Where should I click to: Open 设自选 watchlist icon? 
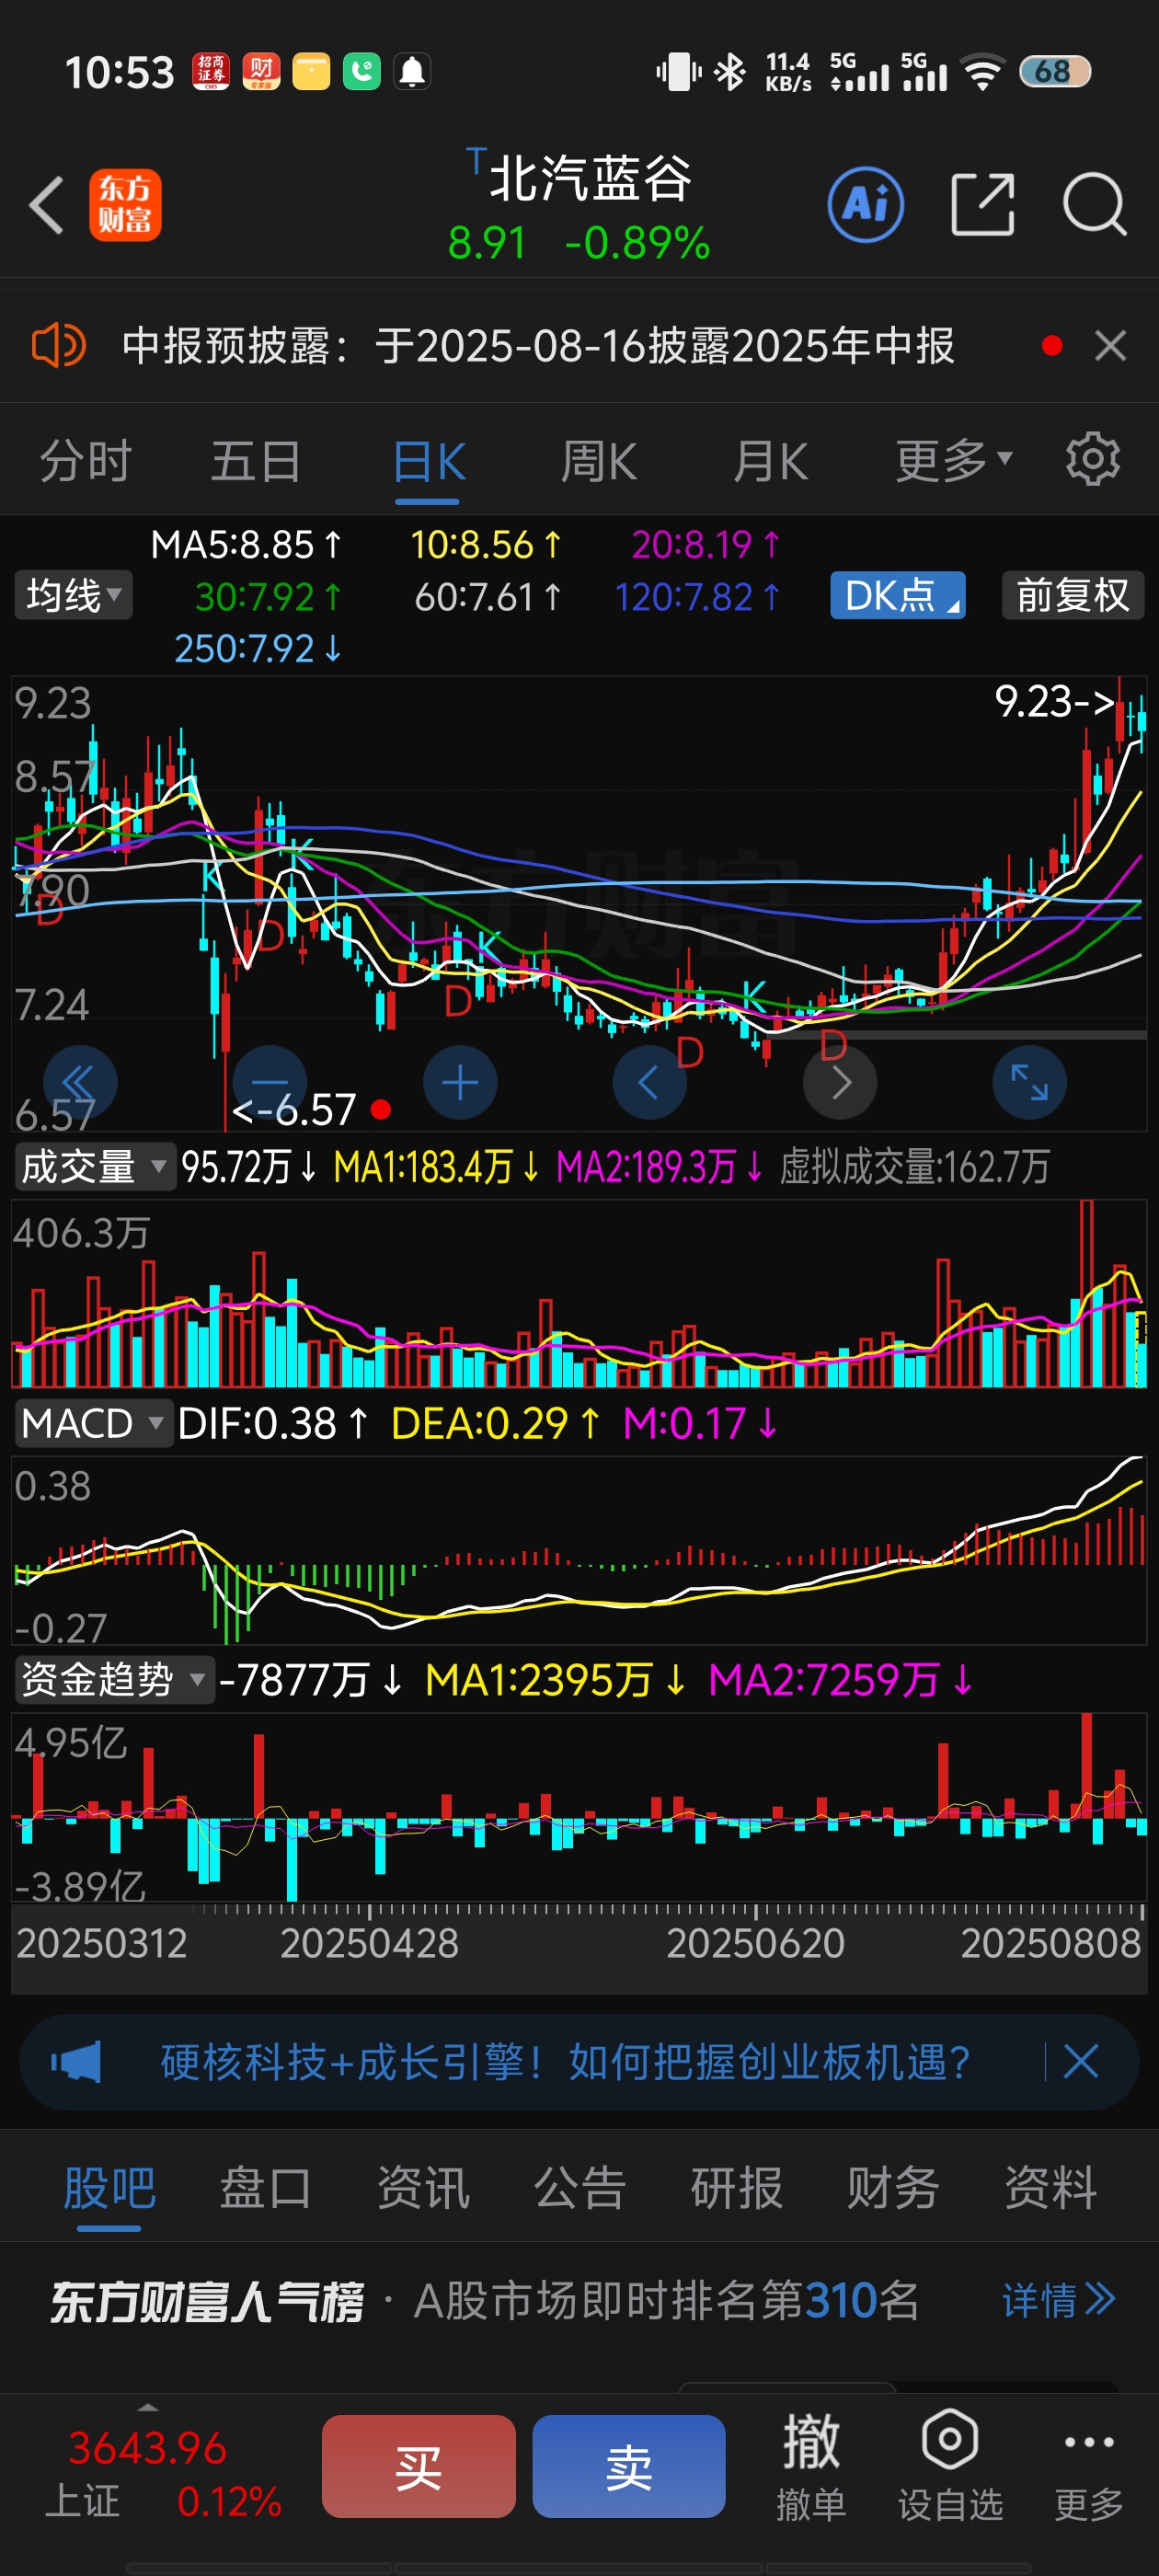coord(949,2466)
